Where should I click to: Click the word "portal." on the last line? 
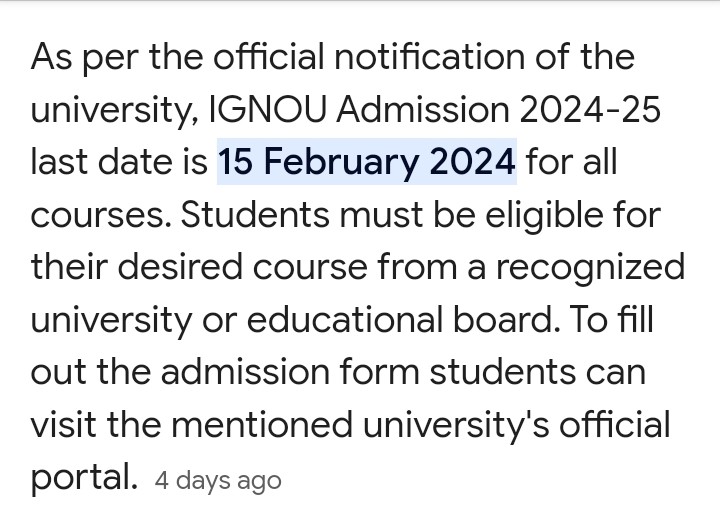84,478
